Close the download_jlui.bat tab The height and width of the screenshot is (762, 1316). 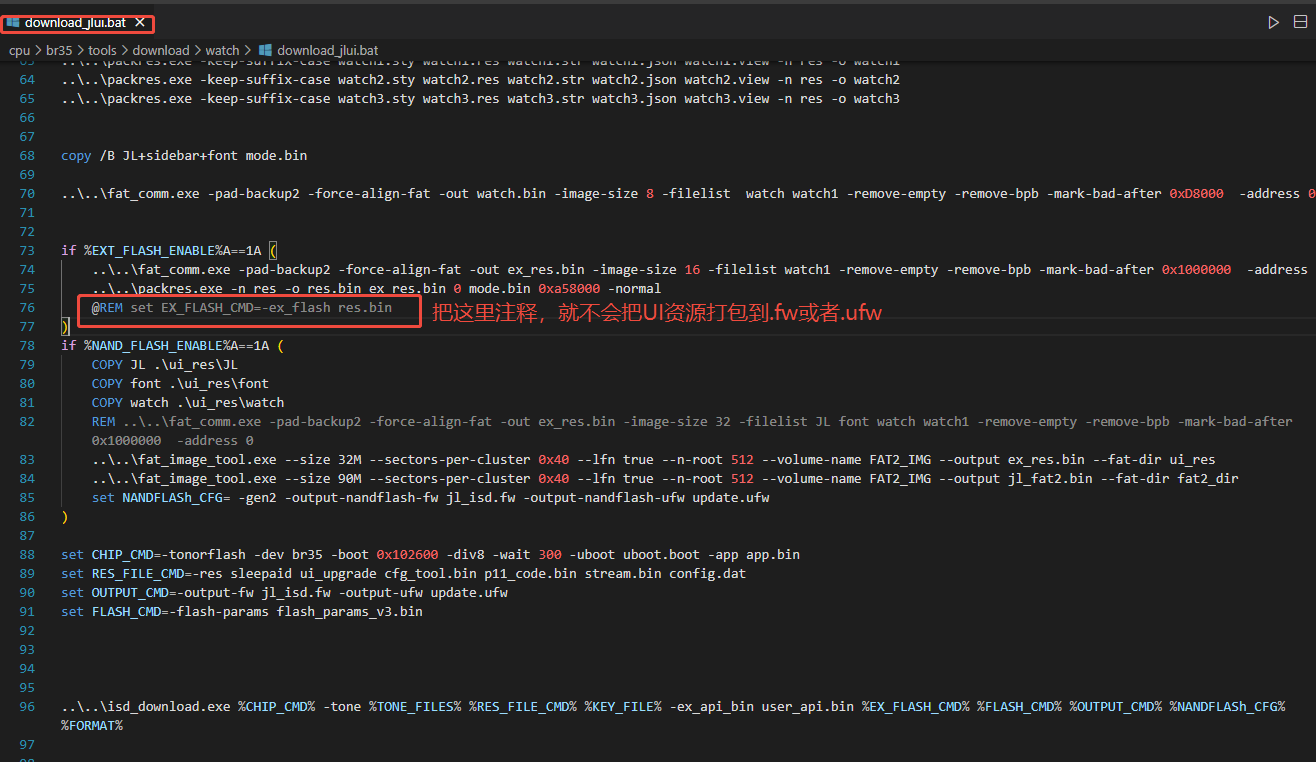click(140, 22)
